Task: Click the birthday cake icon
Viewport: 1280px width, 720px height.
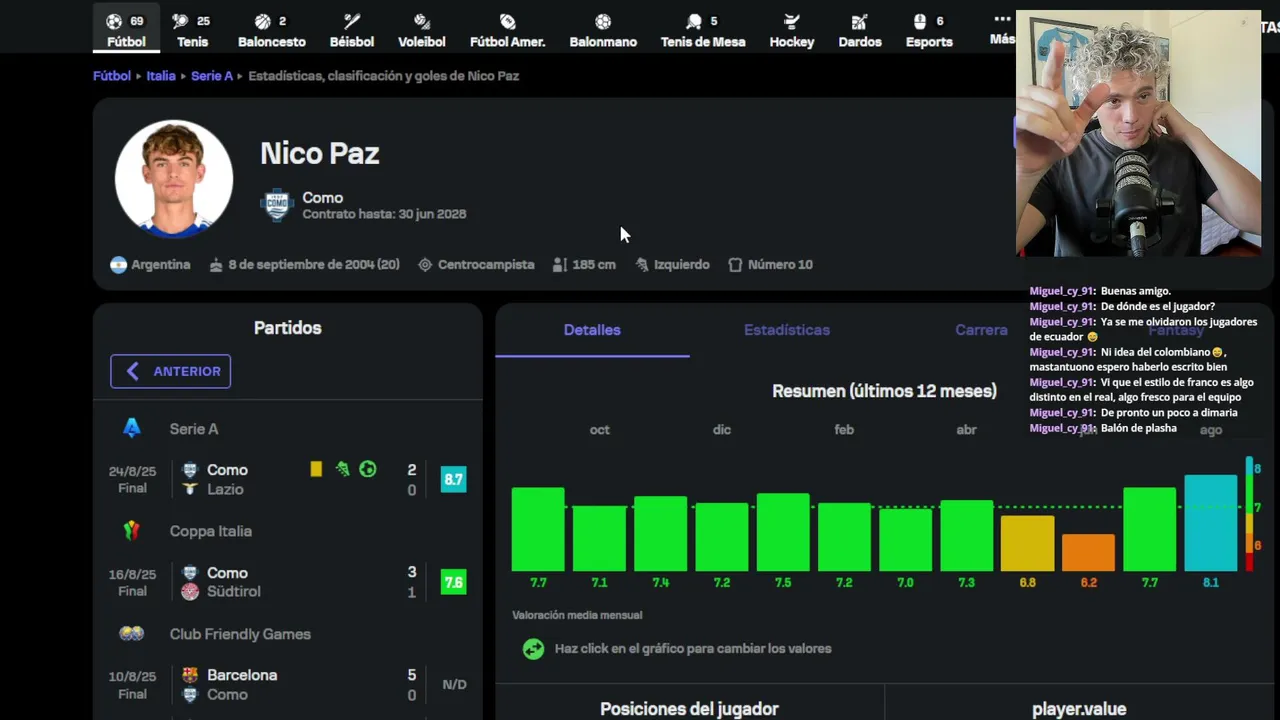Action: coord(216,265)
